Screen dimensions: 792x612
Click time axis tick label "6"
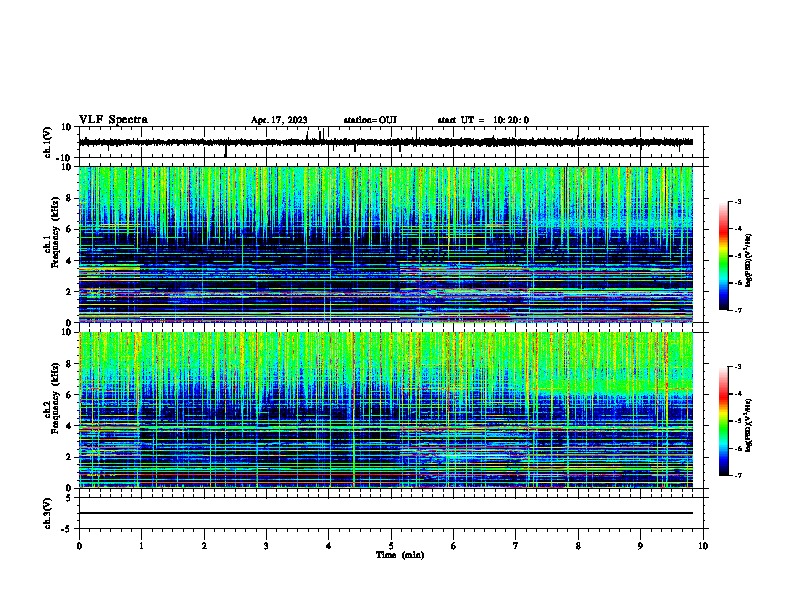pyautogui.click(x=453, y=546)
